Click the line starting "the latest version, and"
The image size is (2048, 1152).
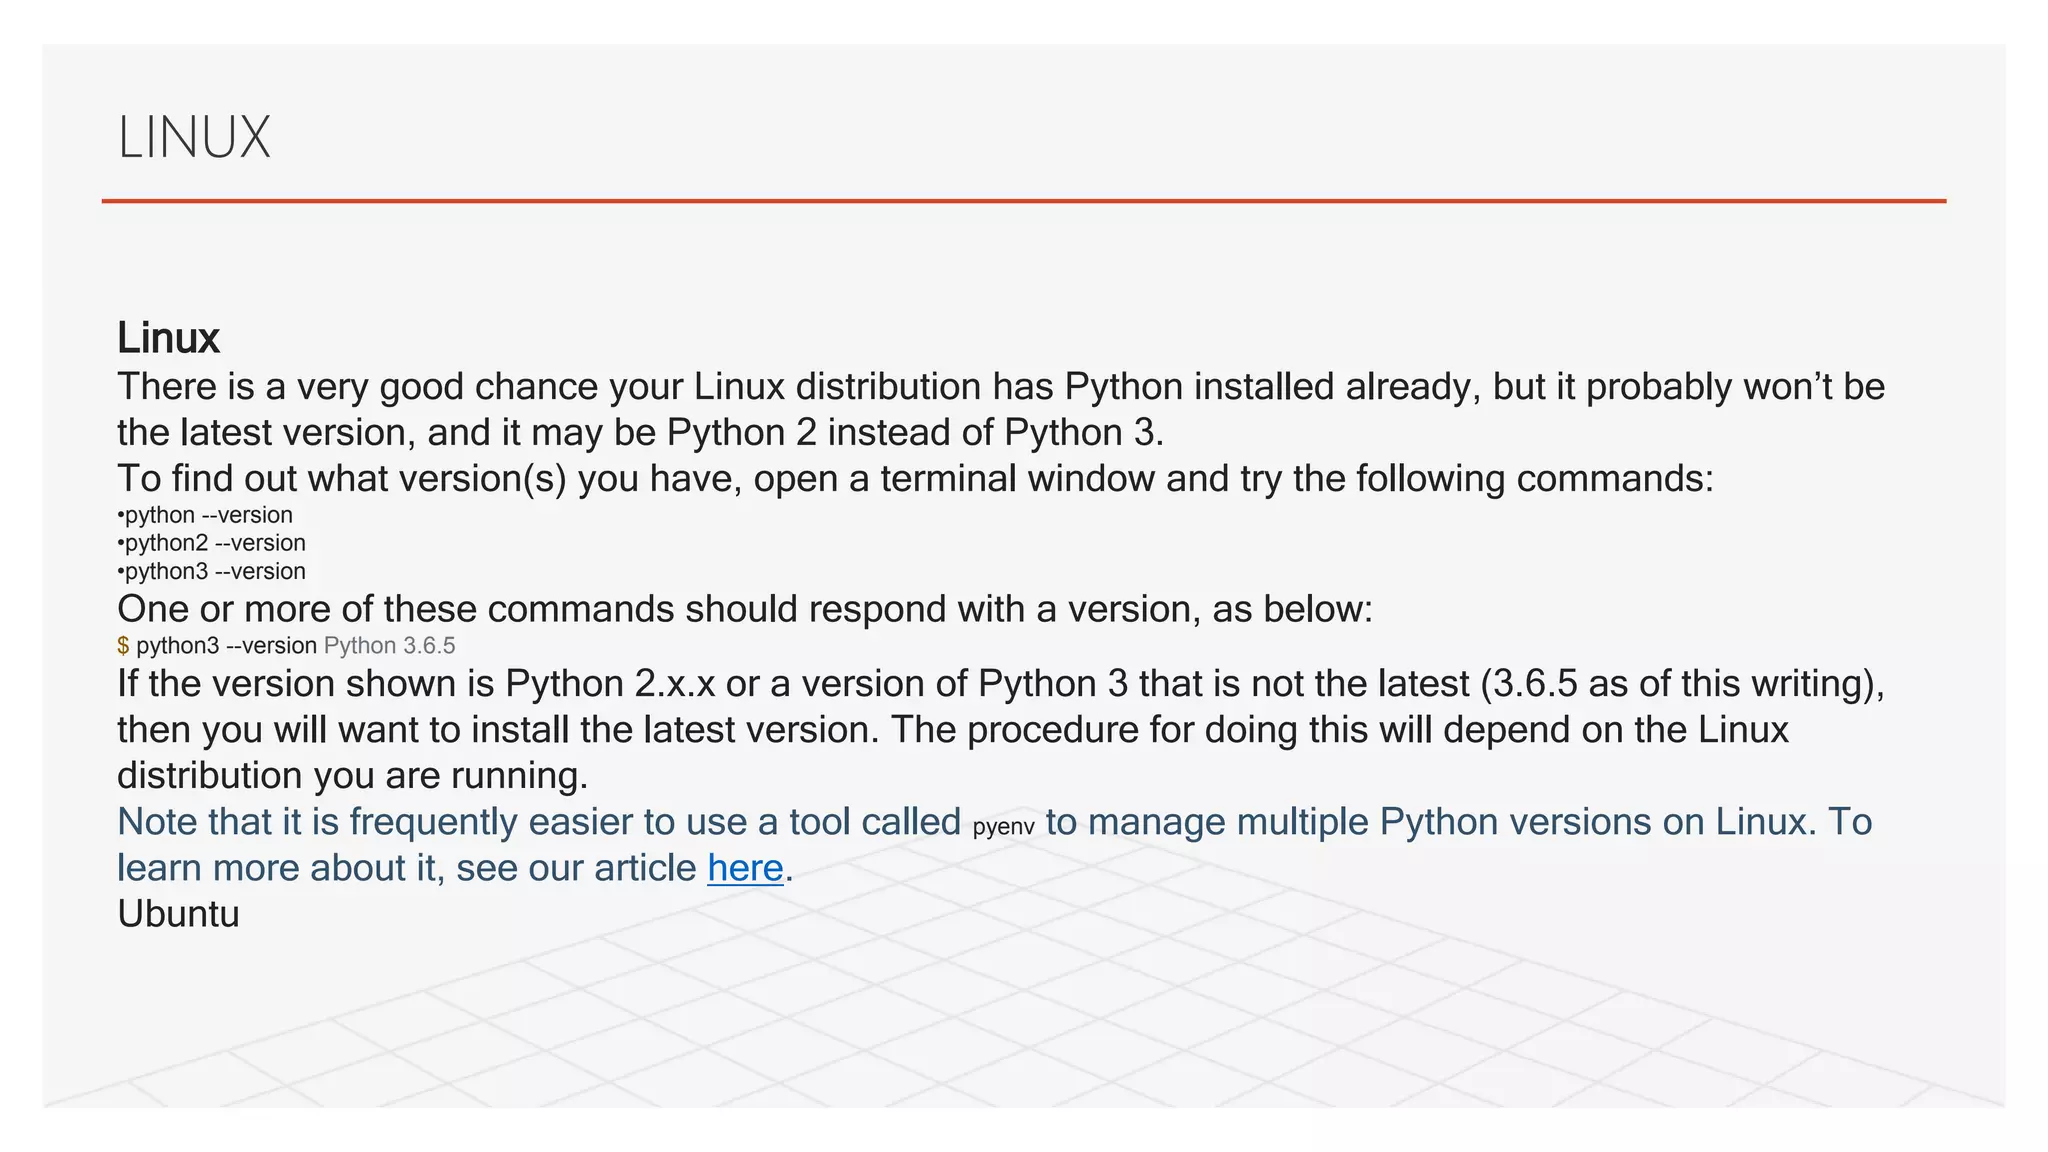click(640, 433)
